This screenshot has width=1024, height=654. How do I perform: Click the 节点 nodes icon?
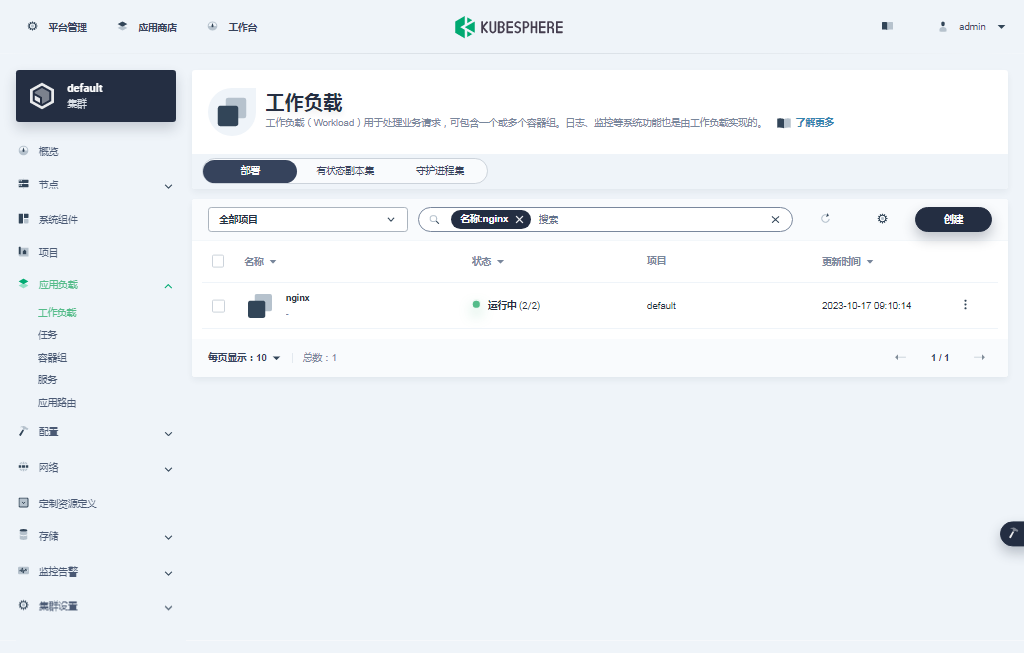24,184
